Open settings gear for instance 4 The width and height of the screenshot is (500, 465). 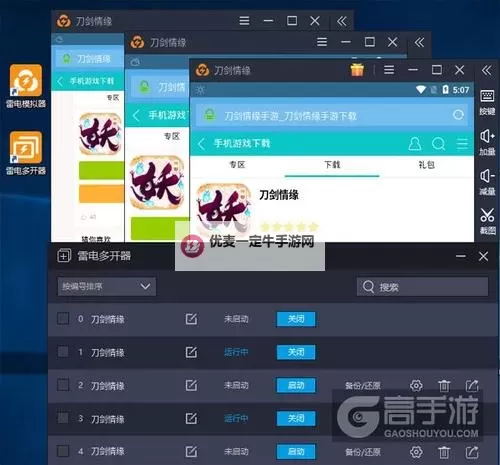tap(416, 452)
